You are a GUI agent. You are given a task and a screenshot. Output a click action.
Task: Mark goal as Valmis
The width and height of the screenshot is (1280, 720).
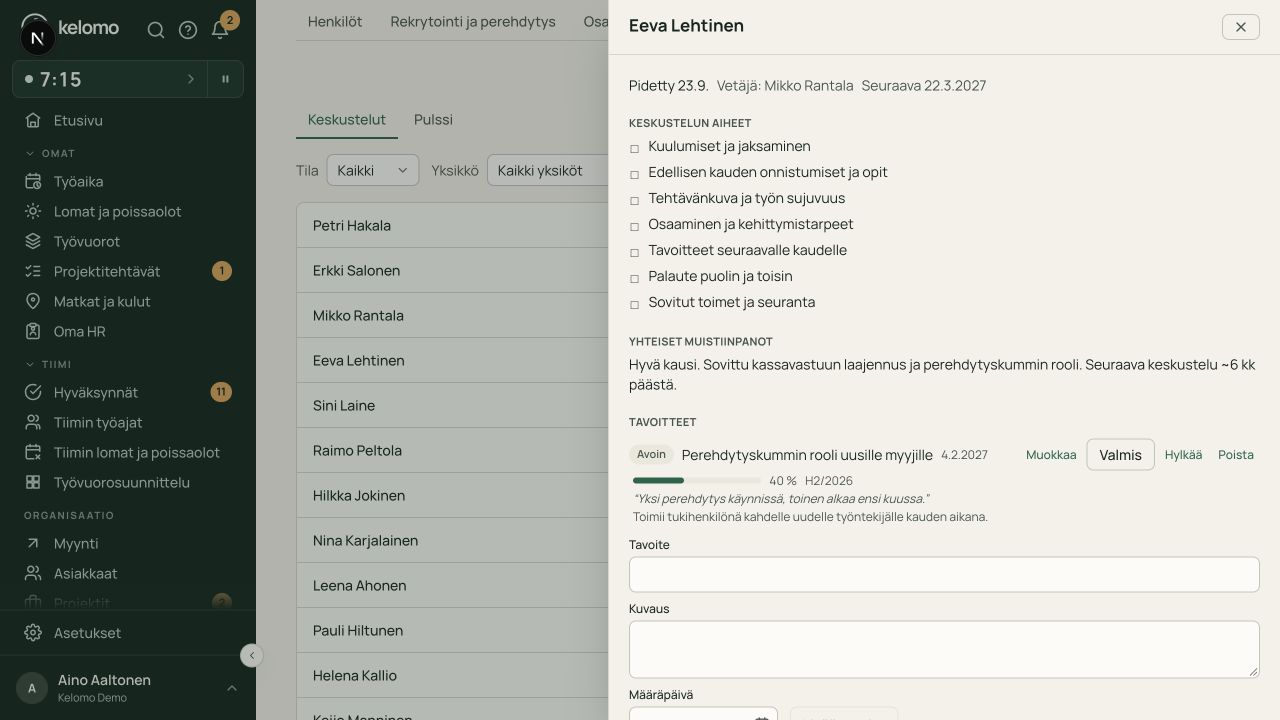tap(1120, 455)
